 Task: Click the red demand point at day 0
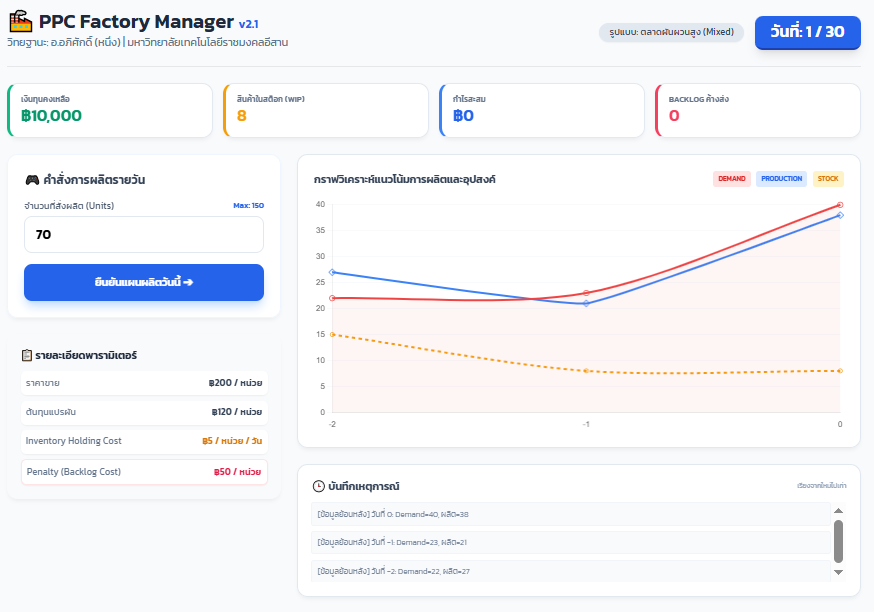point(839,205)
